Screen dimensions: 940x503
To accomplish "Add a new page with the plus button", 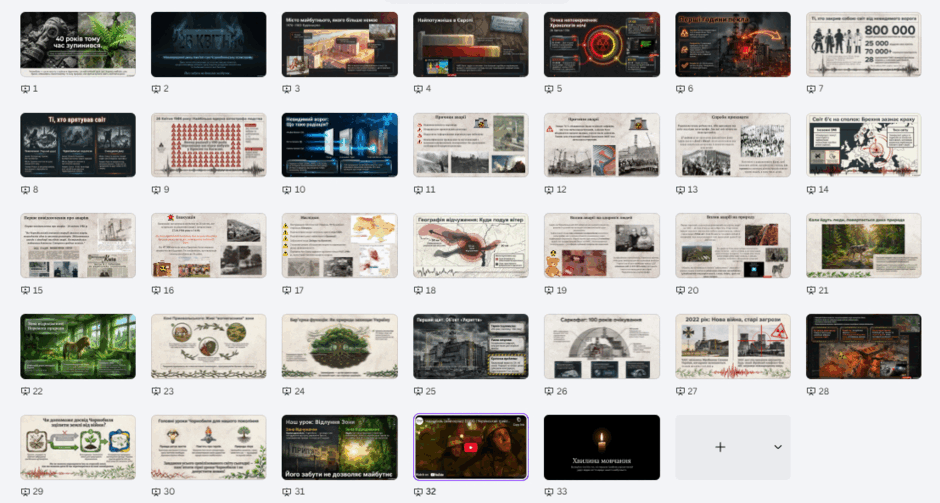I will 720,447.
